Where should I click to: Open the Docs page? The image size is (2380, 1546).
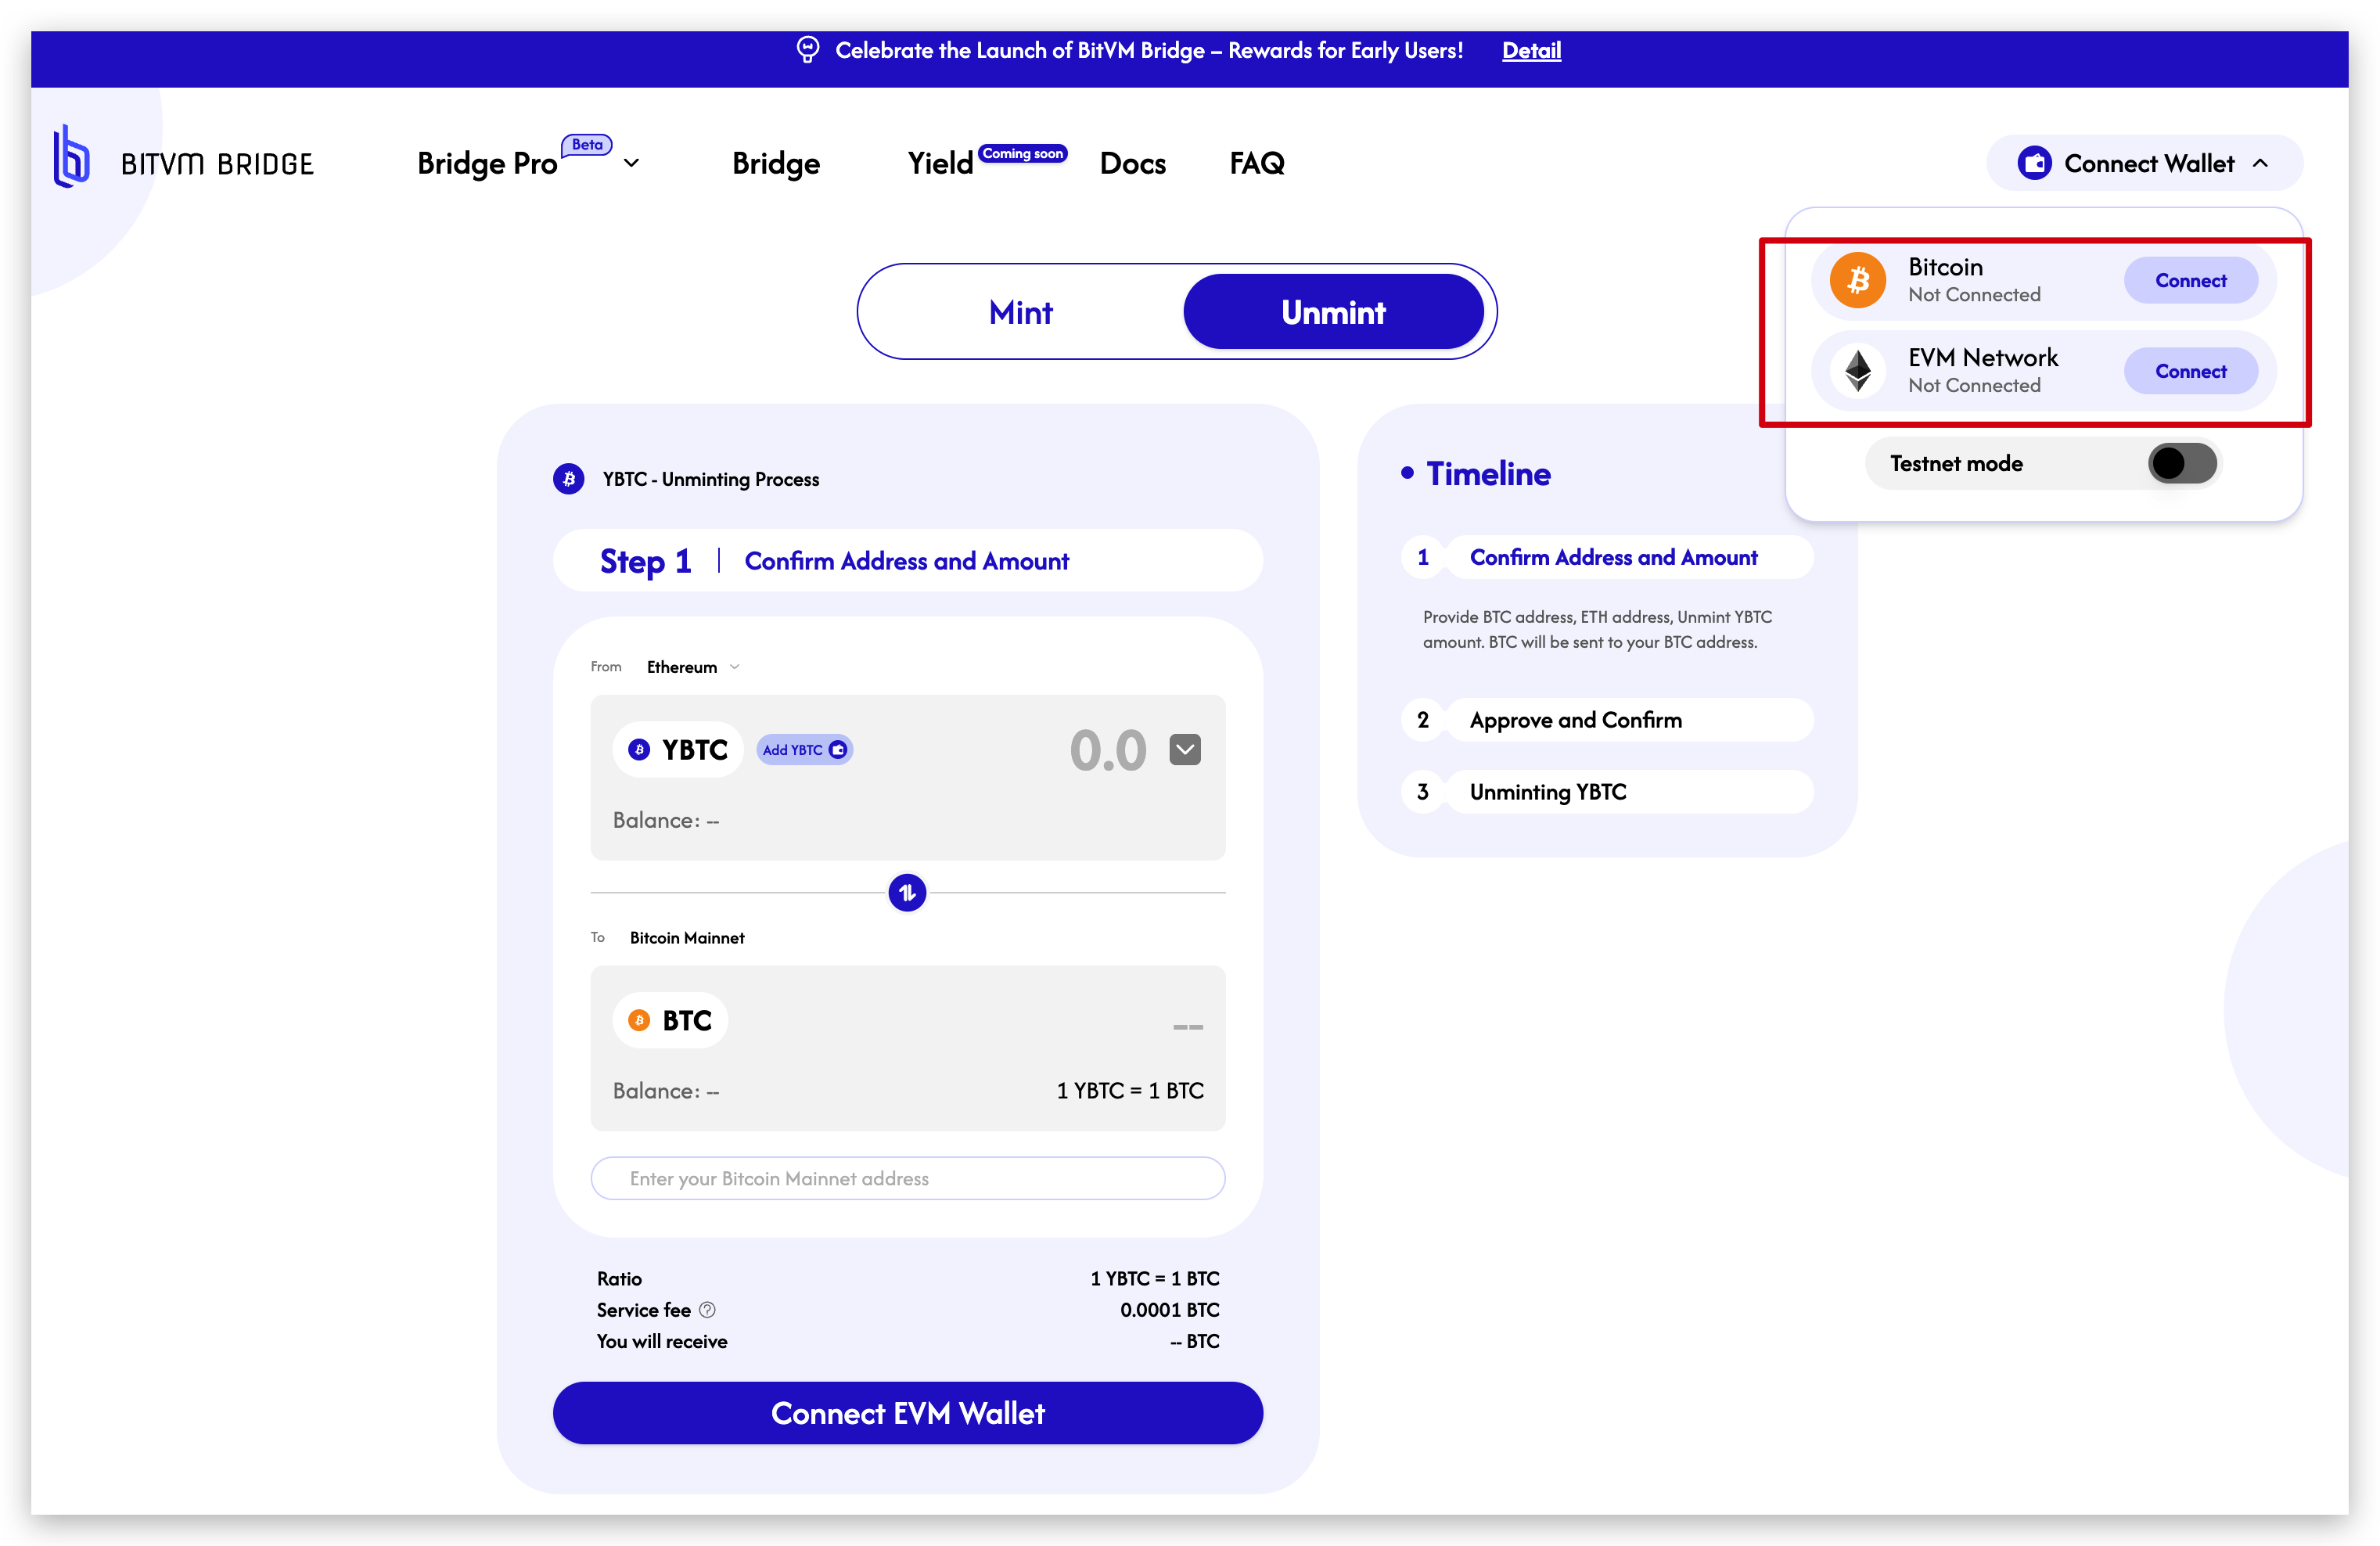pos(1132,163)
